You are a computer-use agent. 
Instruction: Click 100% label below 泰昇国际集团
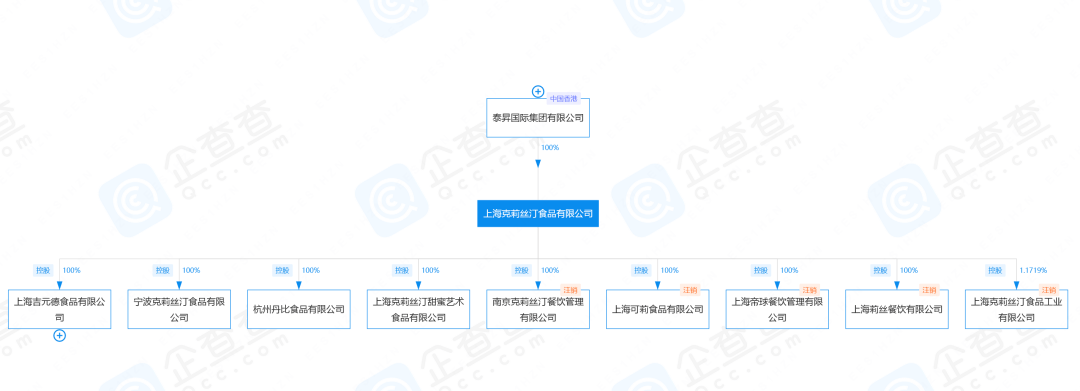pos(550,147)
